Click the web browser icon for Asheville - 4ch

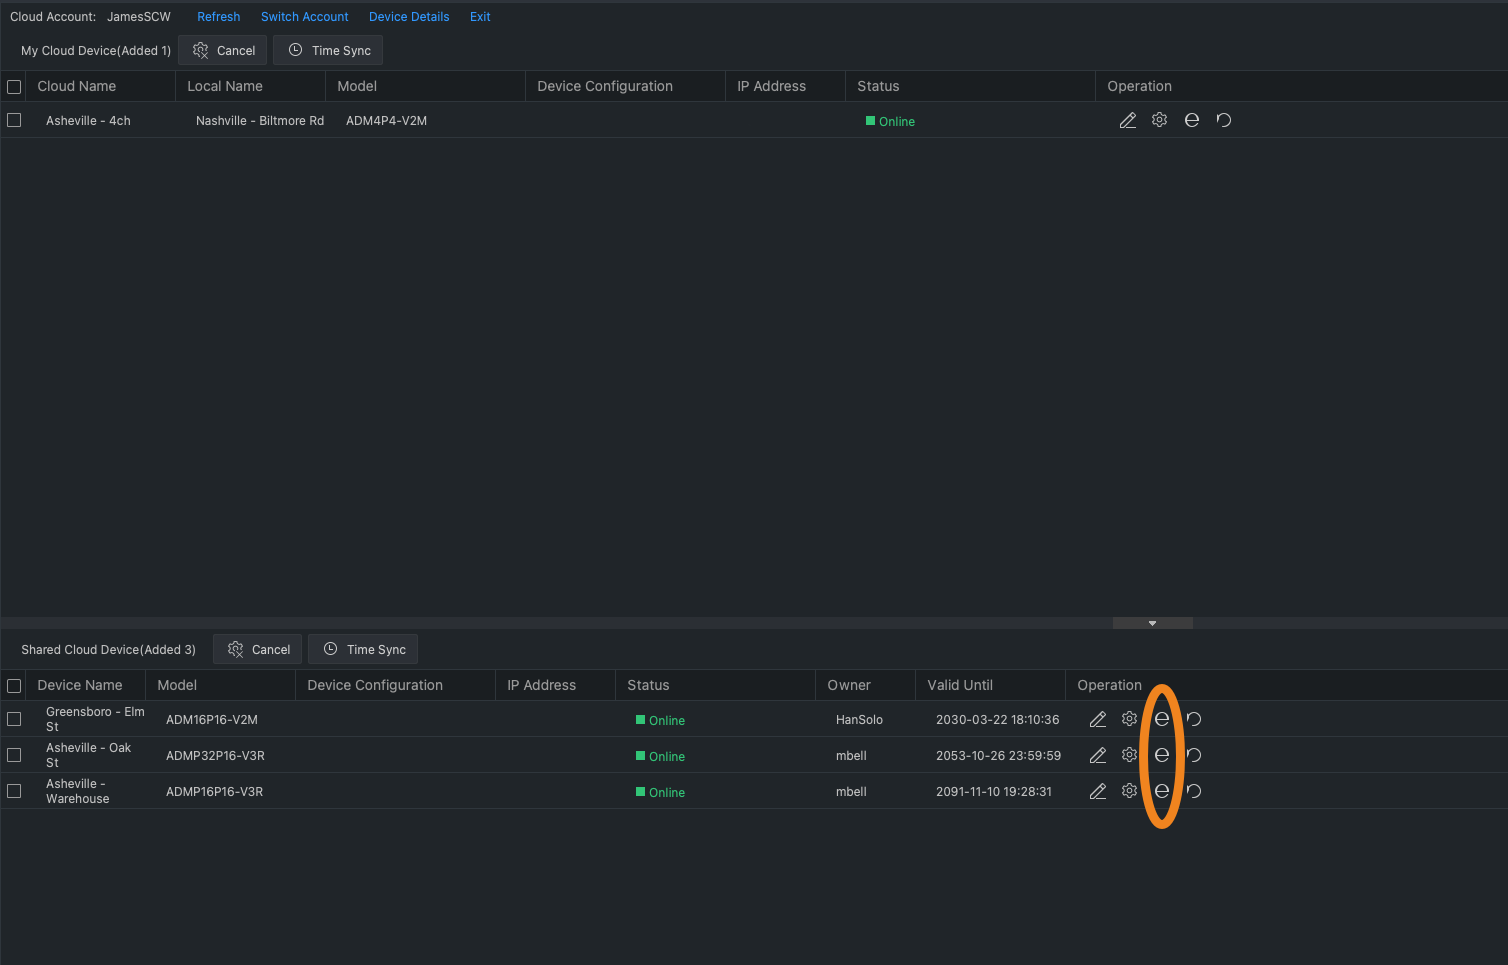pyautogui.click(x=1191, y=120)
